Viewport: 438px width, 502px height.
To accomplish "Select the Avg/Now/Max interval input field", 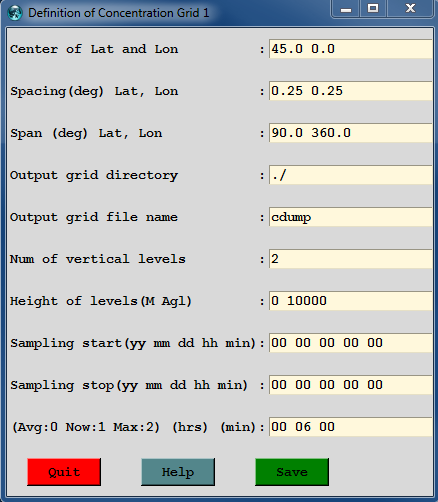I will pos(351,427).
